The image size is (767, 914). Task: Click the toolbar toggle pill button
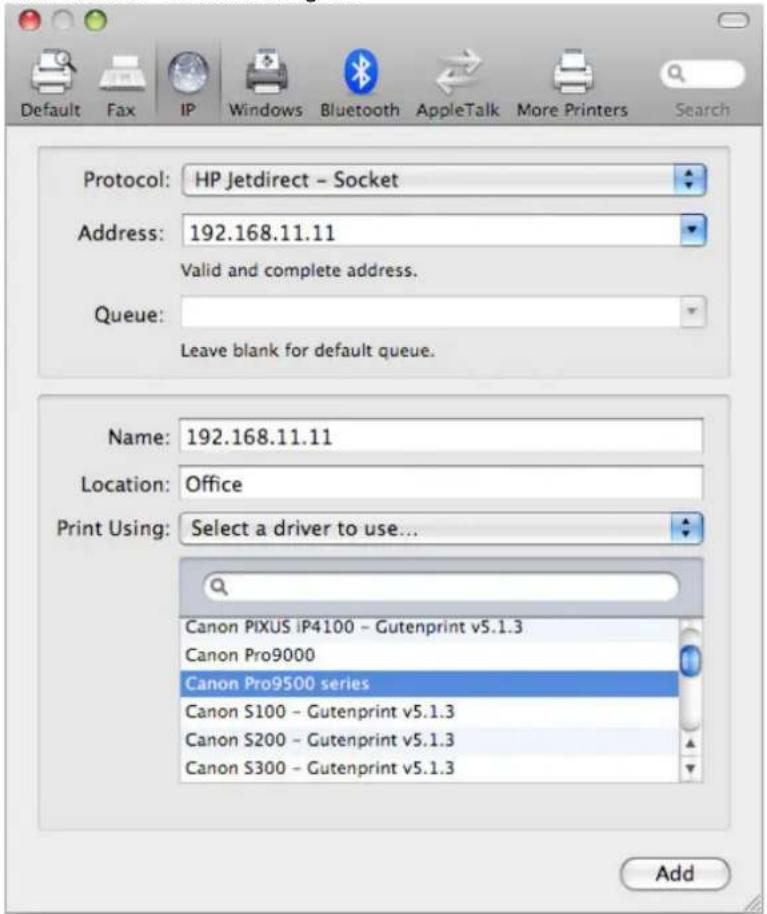pyautogui.click(x=733, y=20)
